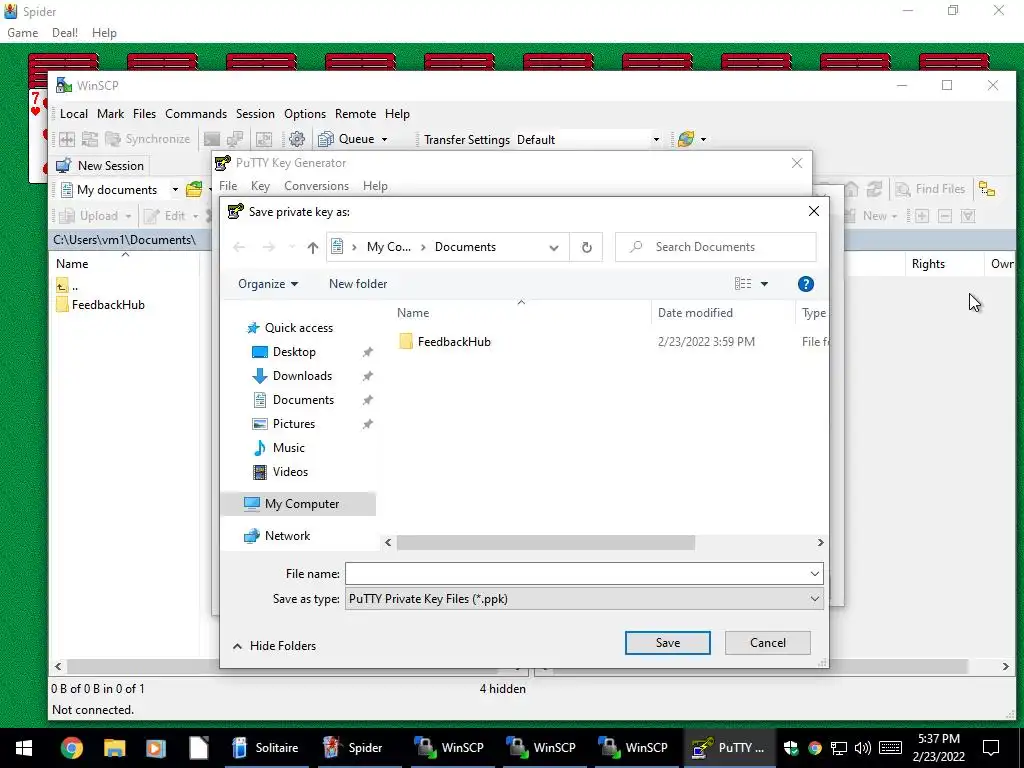Open the PuTTY Conversions menu

click(x=316, y=186)
